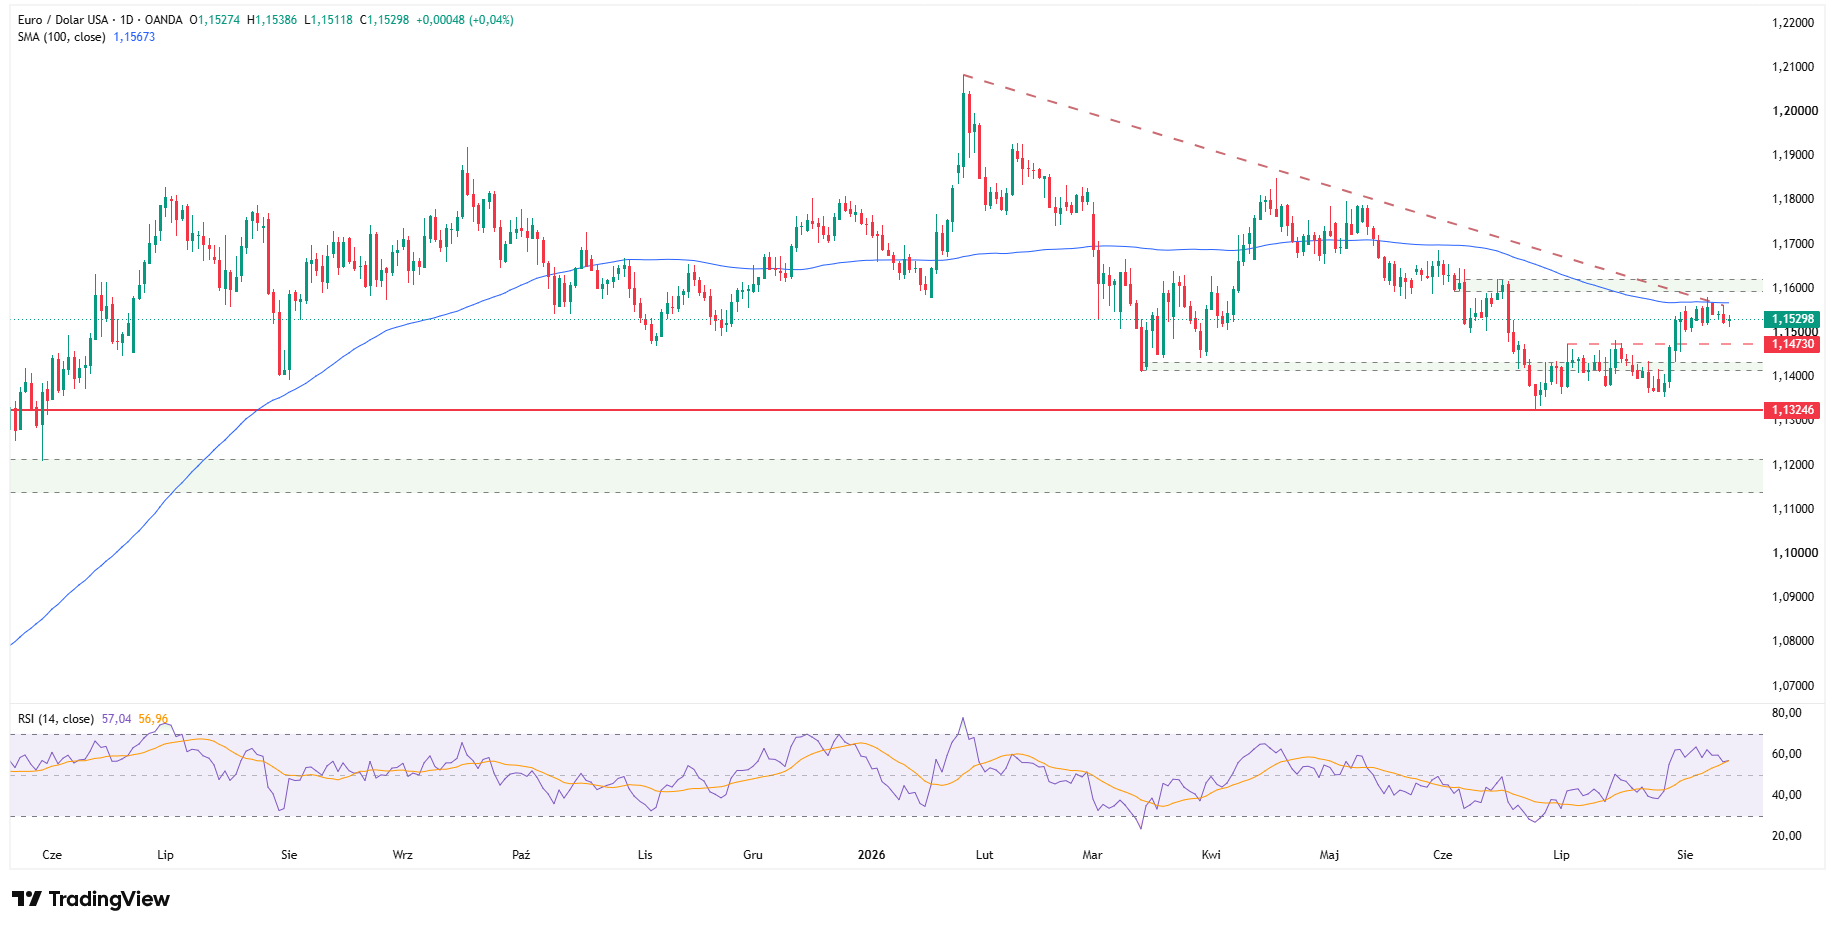Click the 2026 year label on time axis

(x=872, y=855)
